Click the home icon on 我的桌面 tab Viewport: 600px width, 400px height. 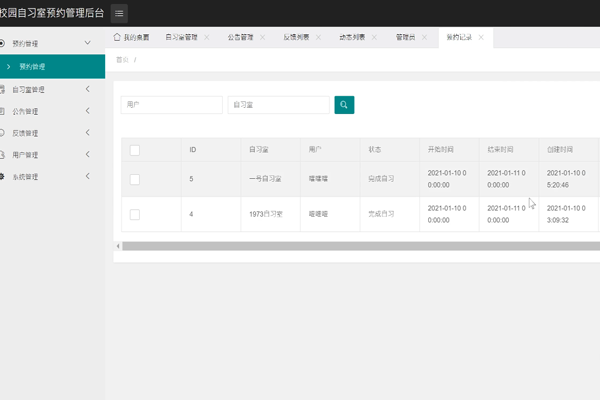(x=117, y=37)
